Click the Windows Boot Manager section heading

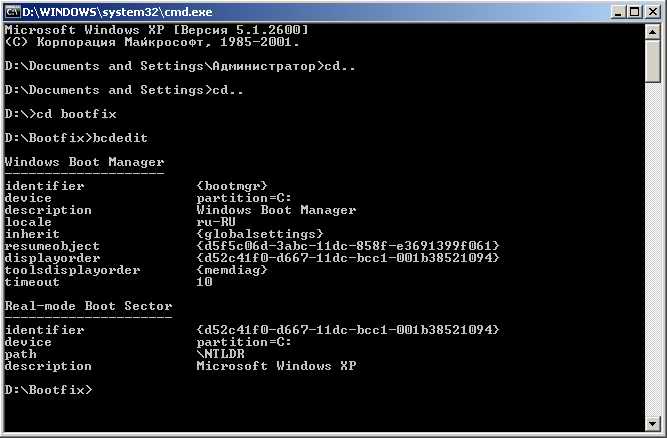click(x=84, y=162)
